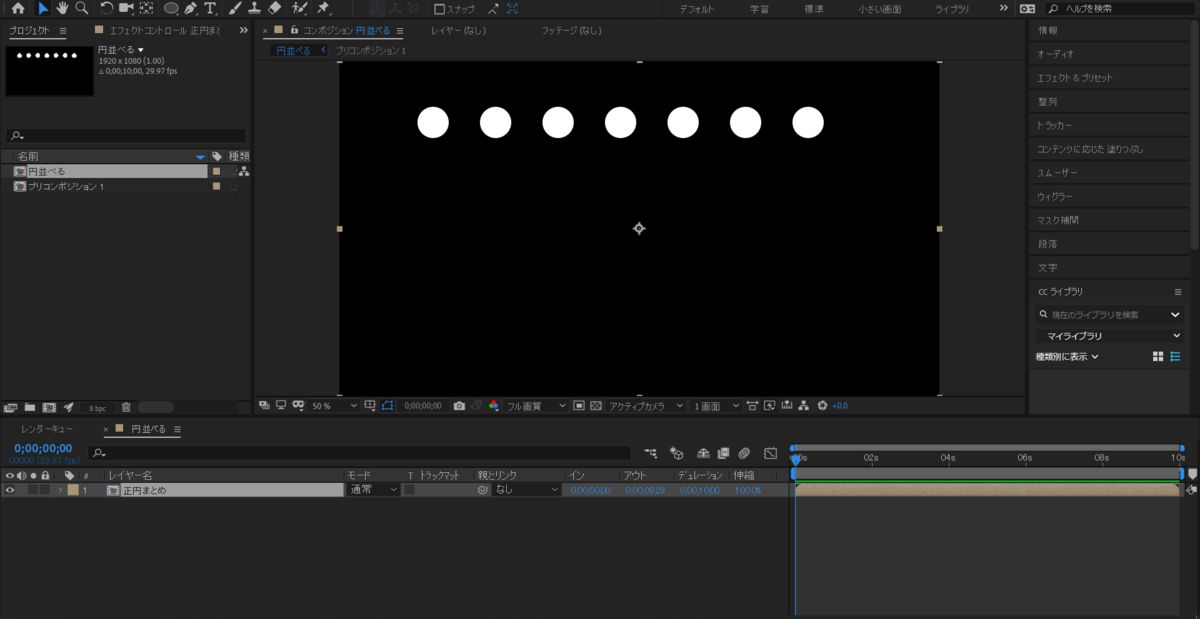Toggle region of interest icon in viewer

(579, 406)
